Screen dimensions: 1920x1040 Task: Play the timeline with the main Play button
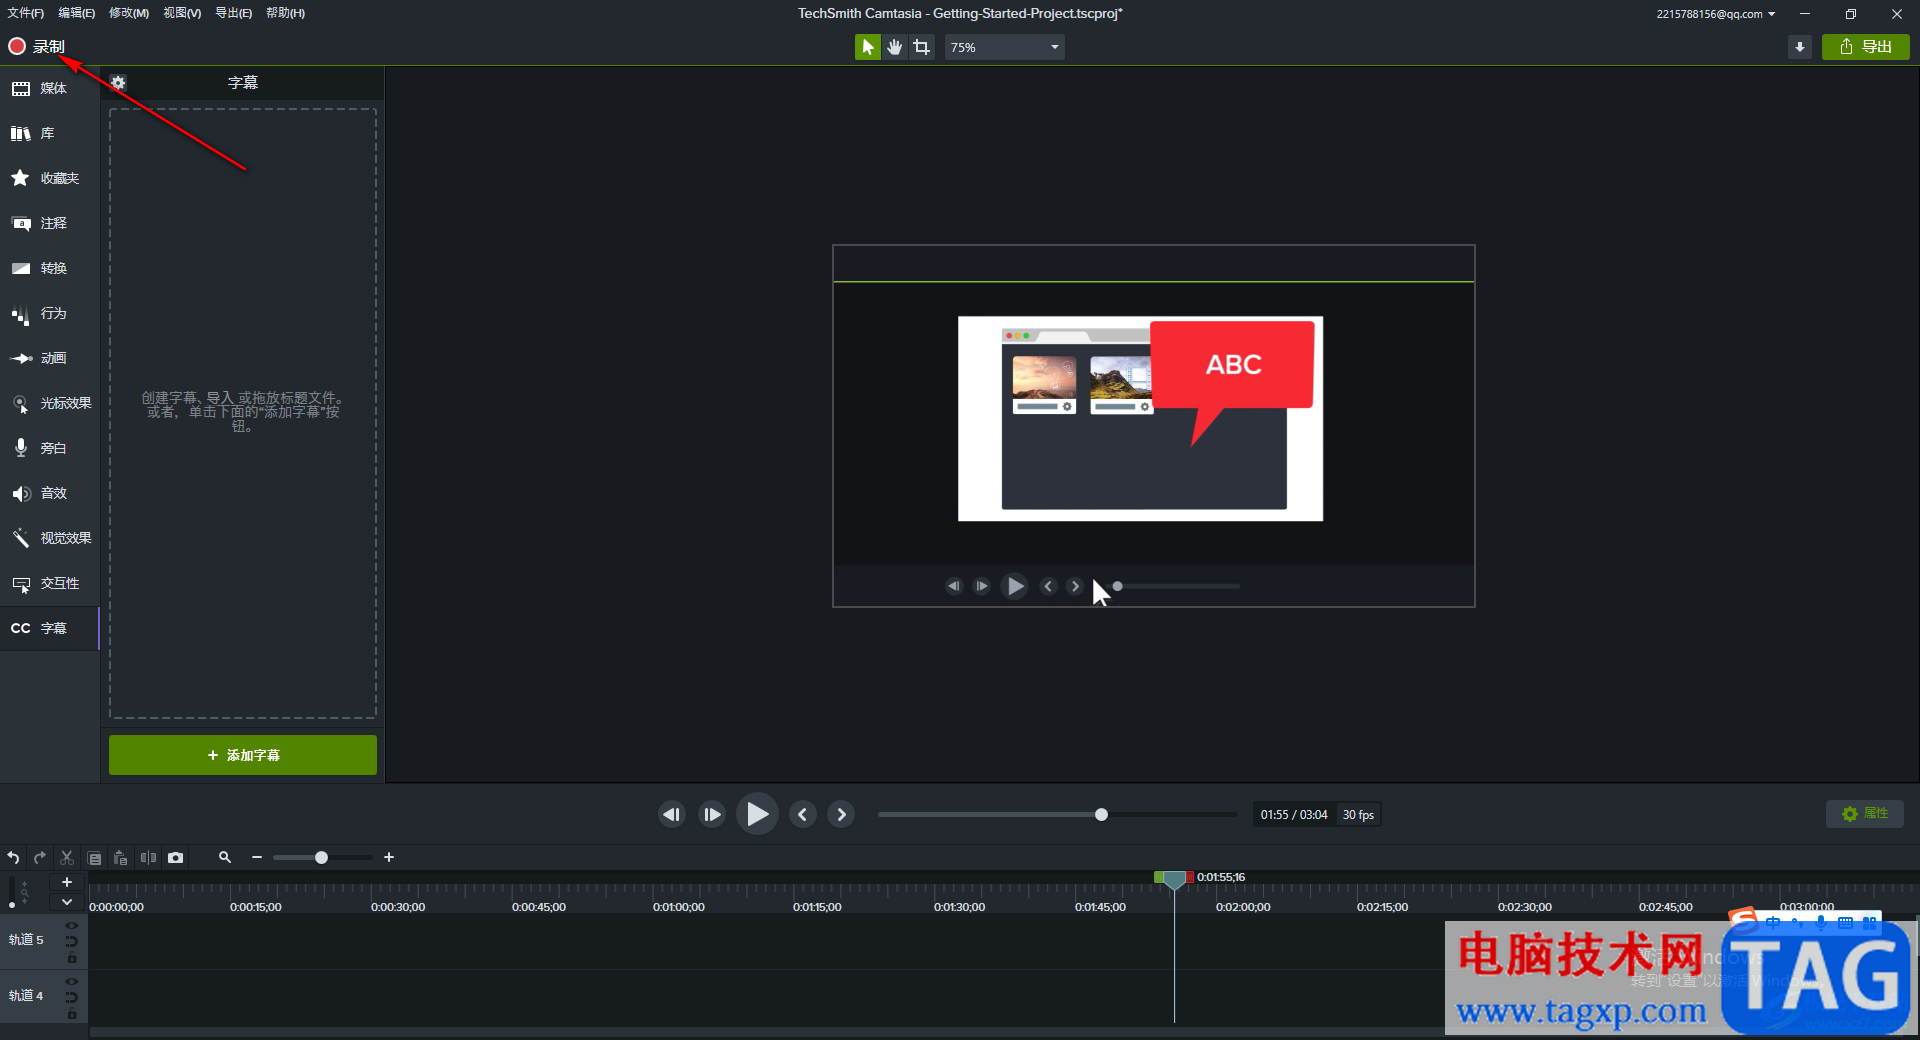757,815
